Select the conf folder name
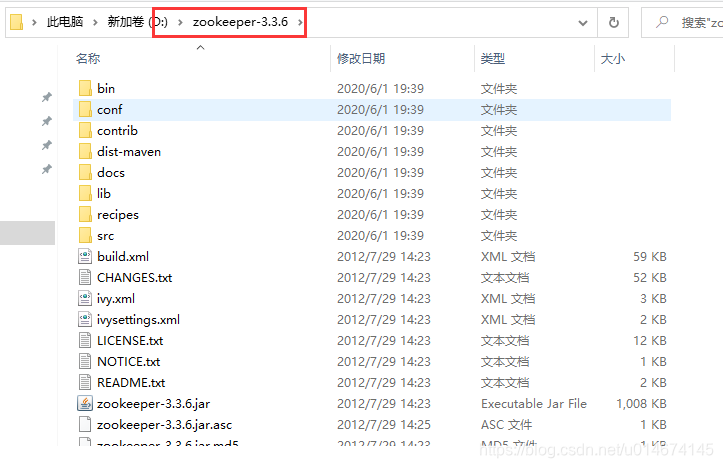Viewport: 723px width, 468px height. coord(110,110)
